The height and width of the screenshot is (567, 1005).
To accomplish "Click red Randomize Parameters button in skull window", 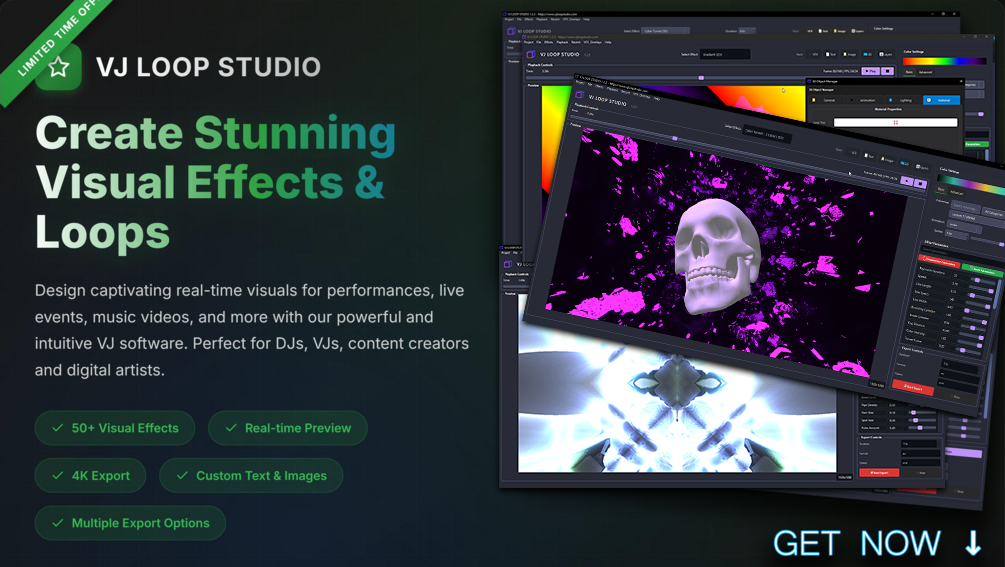I will pos(938,263).
